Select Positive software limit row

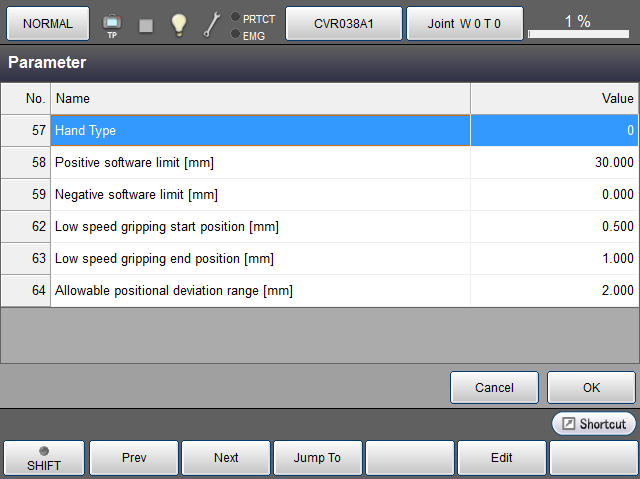(260, 163)
